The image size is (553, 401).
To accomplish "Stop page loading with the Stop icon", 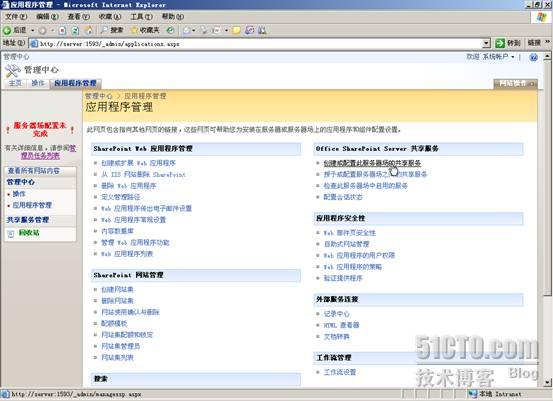I will coord(62,31).
